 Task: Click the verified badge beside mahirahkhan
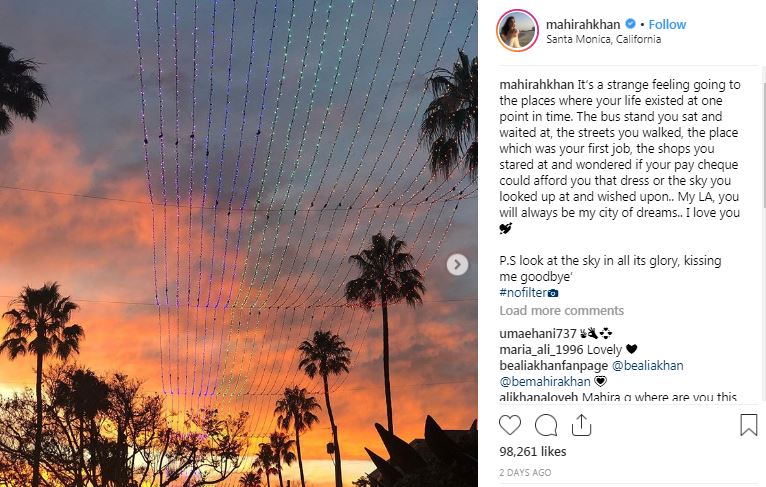(x=630, y=24)
